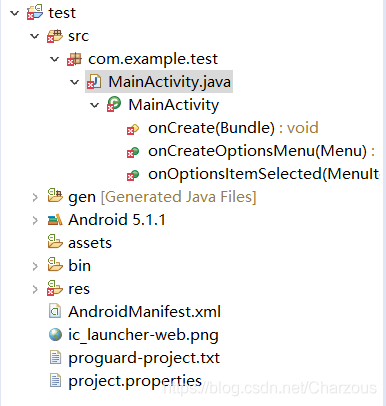Image resolution: width=386 pixels, height=406 pixels.
Task: Click the MainActivity class icon
Action: [x=114, y=104]
